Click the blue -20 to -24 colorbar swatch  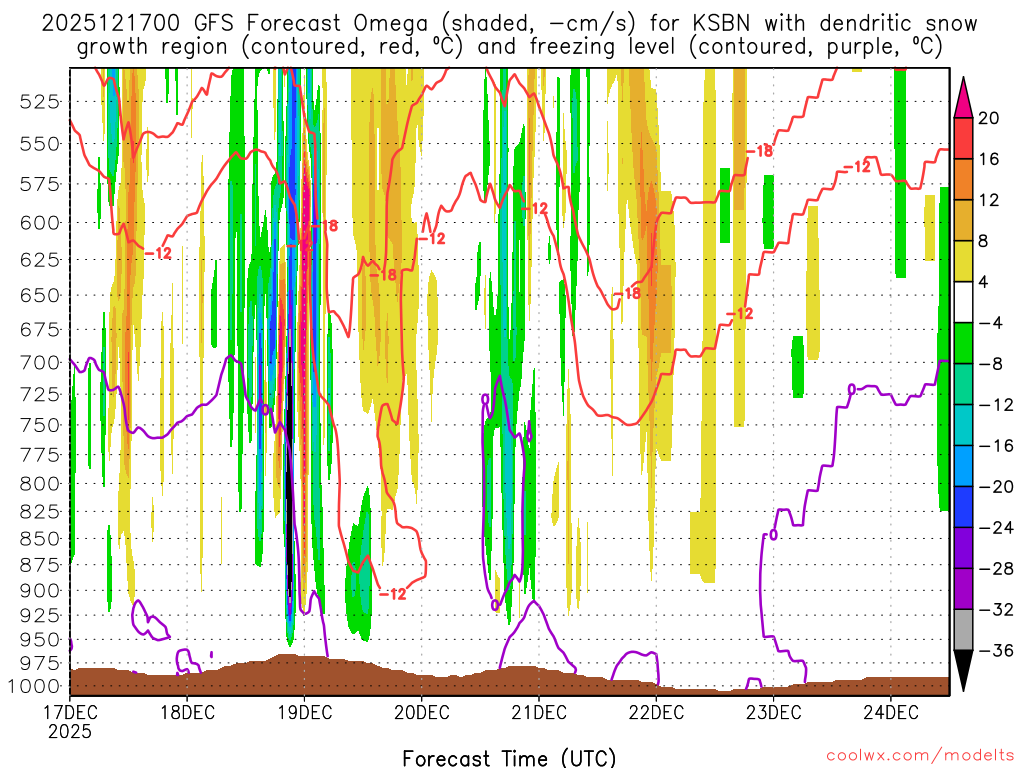pyautogui.click(x=963, y=507)
